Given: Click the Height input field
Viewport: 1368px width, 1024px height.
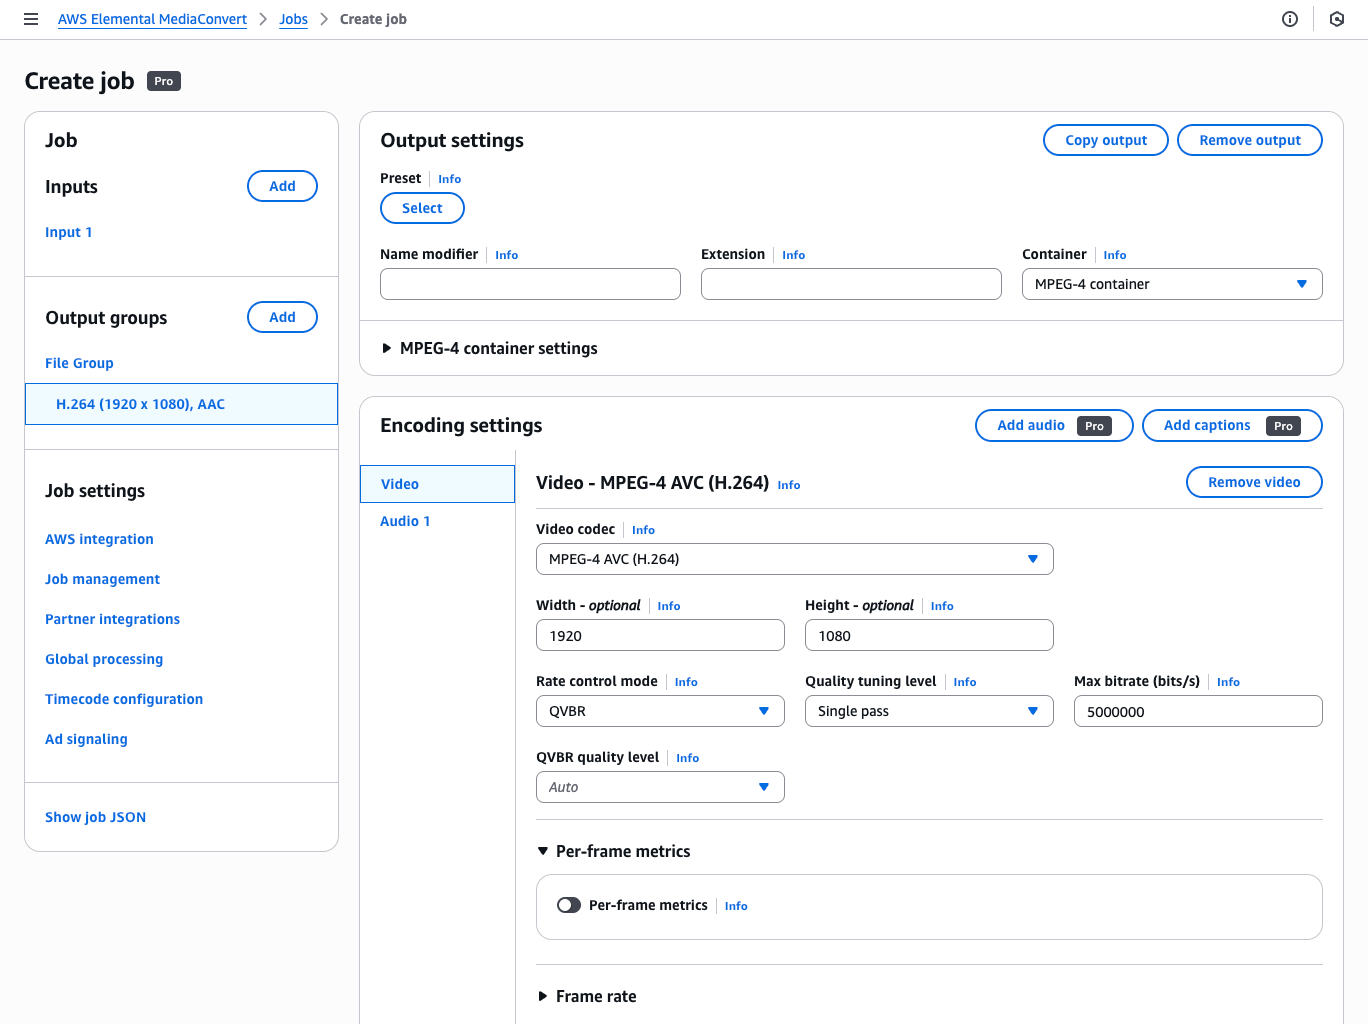Looking at the screenshot, I should (x=929, y=635).
